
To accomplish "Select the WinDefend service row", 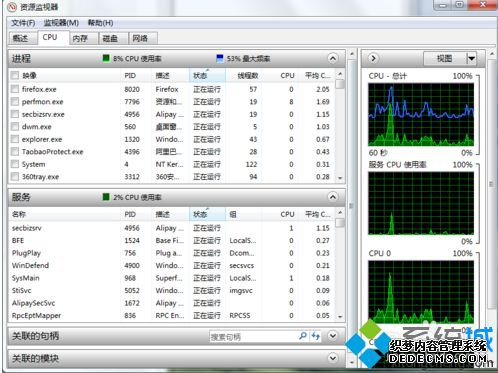I will click(172, 266).
